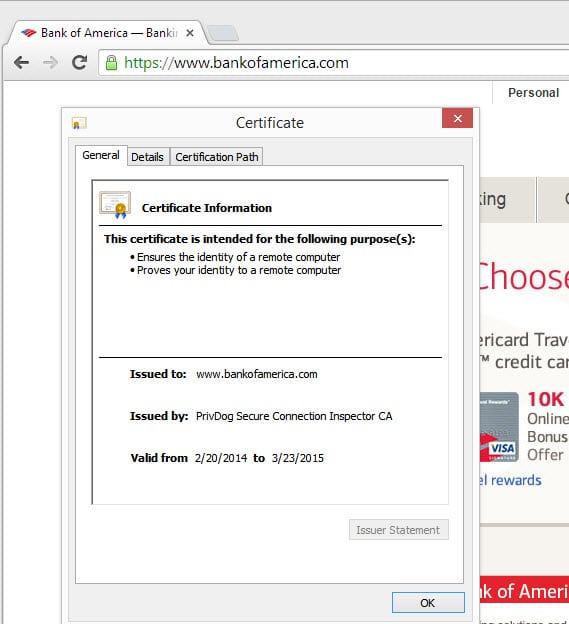This screenshot has height=624, width=569.
Task: Click the browser forward arrow
Action: [x=50, y=63]
